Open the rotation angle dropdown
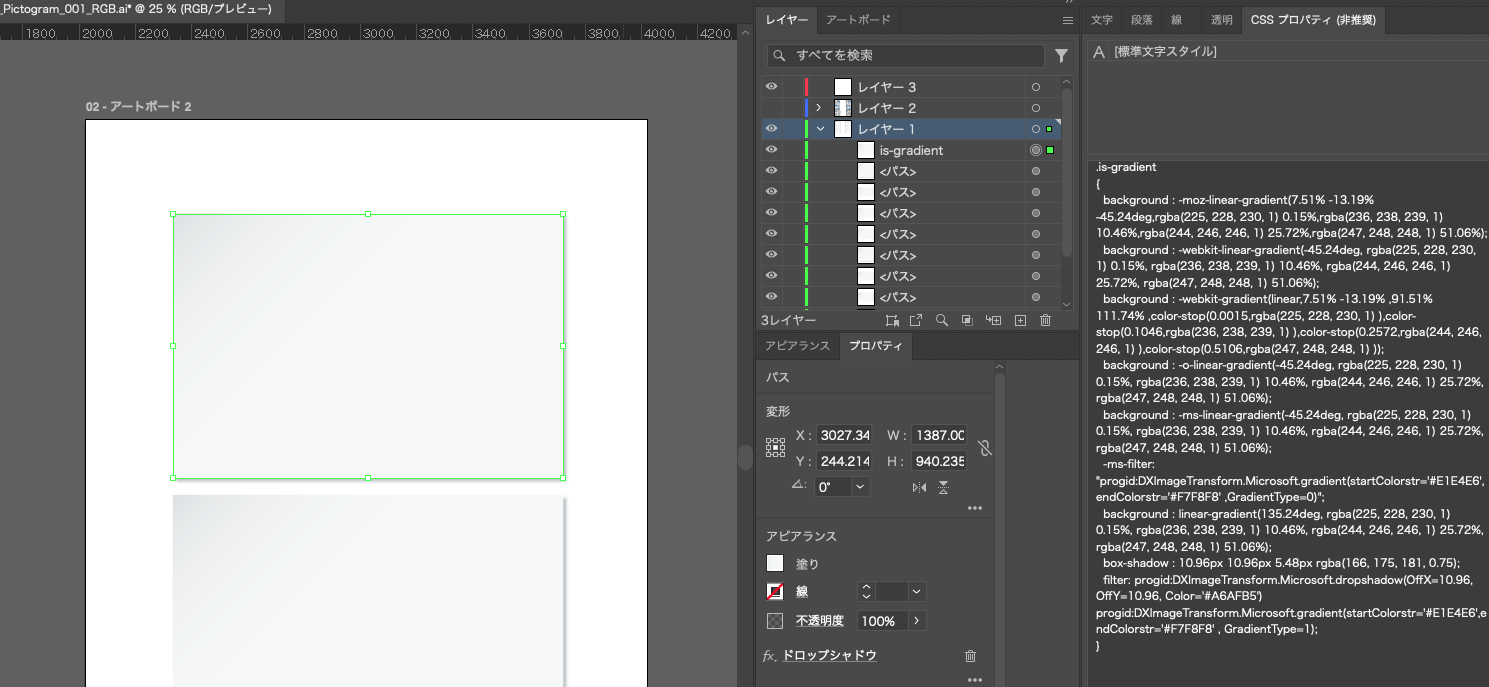Screen dimensions: 1489x687 click(860, 487)
